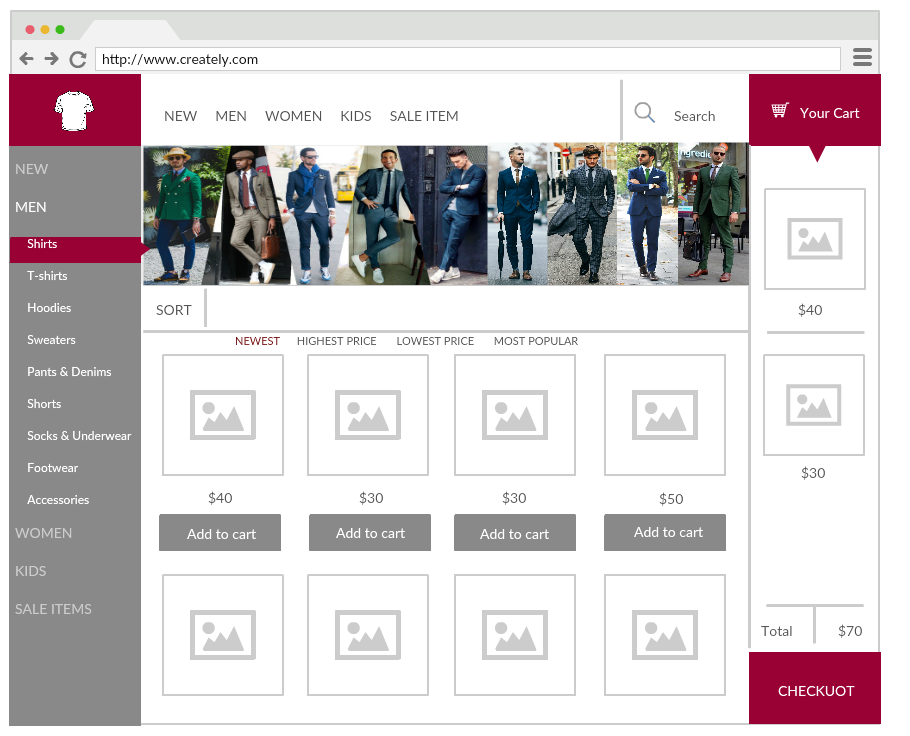Open the browser hamburger menu
Viewport: 910px width, 736px height.
(862, 58)
